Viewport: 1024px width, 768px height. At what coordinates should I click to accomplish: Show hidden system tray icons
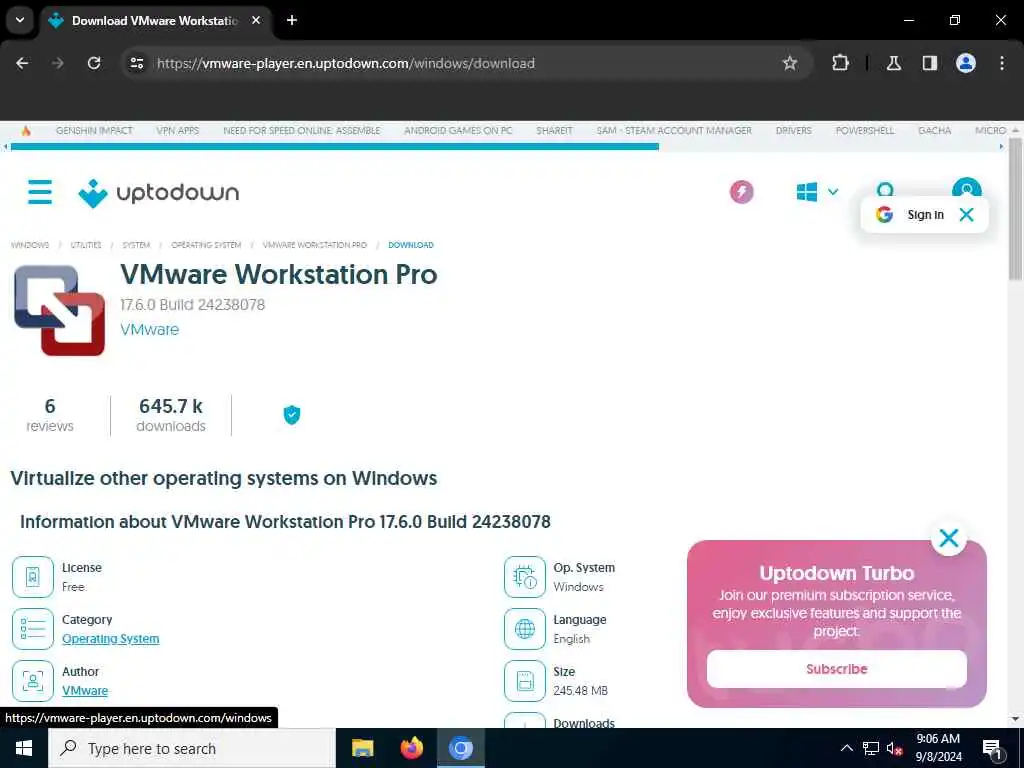point(846,748)
